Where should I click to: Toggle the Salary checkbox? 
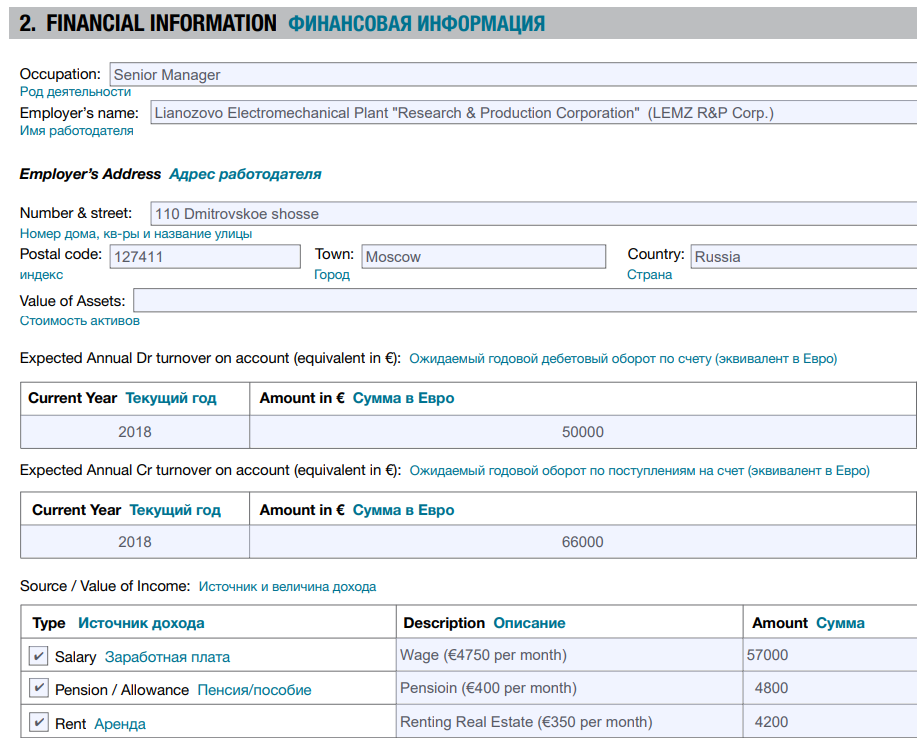(39, 657)
